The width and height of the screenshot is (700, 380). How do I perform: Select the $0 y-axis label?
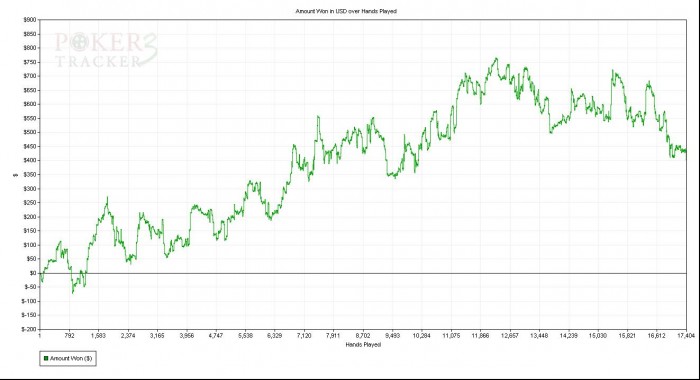pos(33,273)
